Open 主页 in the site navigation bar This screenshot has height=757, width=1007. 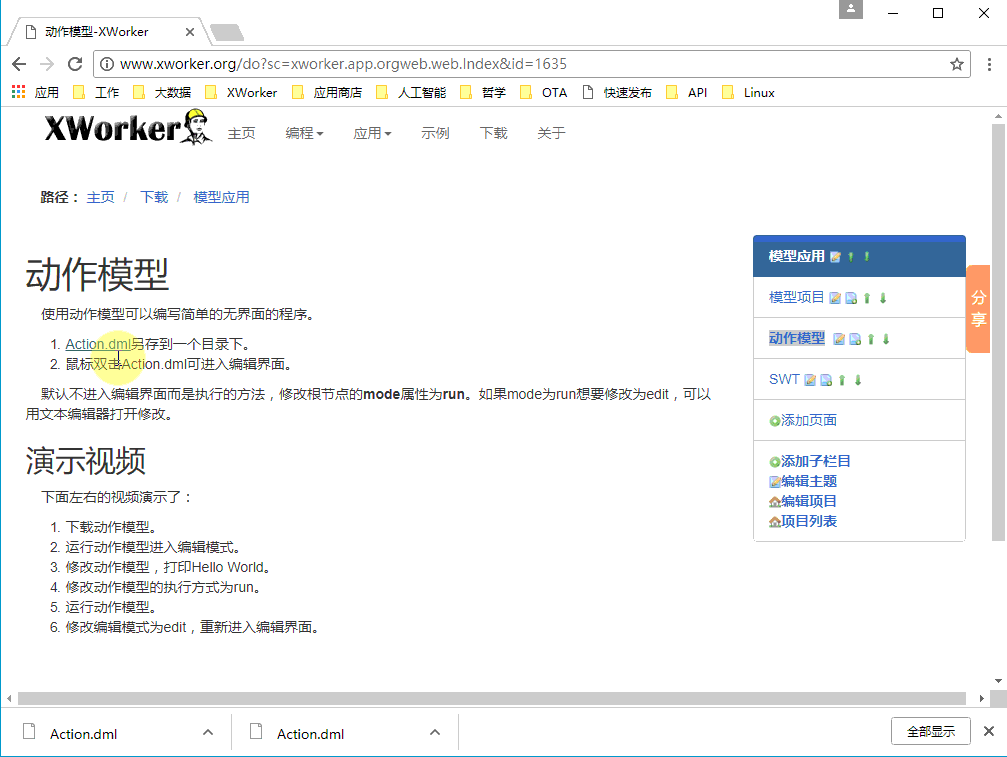point(241,133)
